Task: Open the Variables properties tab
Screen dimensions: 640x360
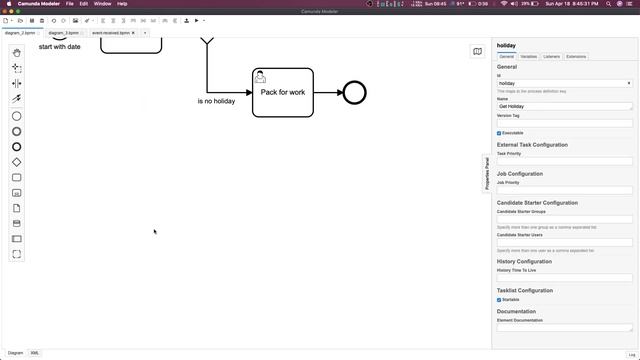Action: (x=529, y=56)
